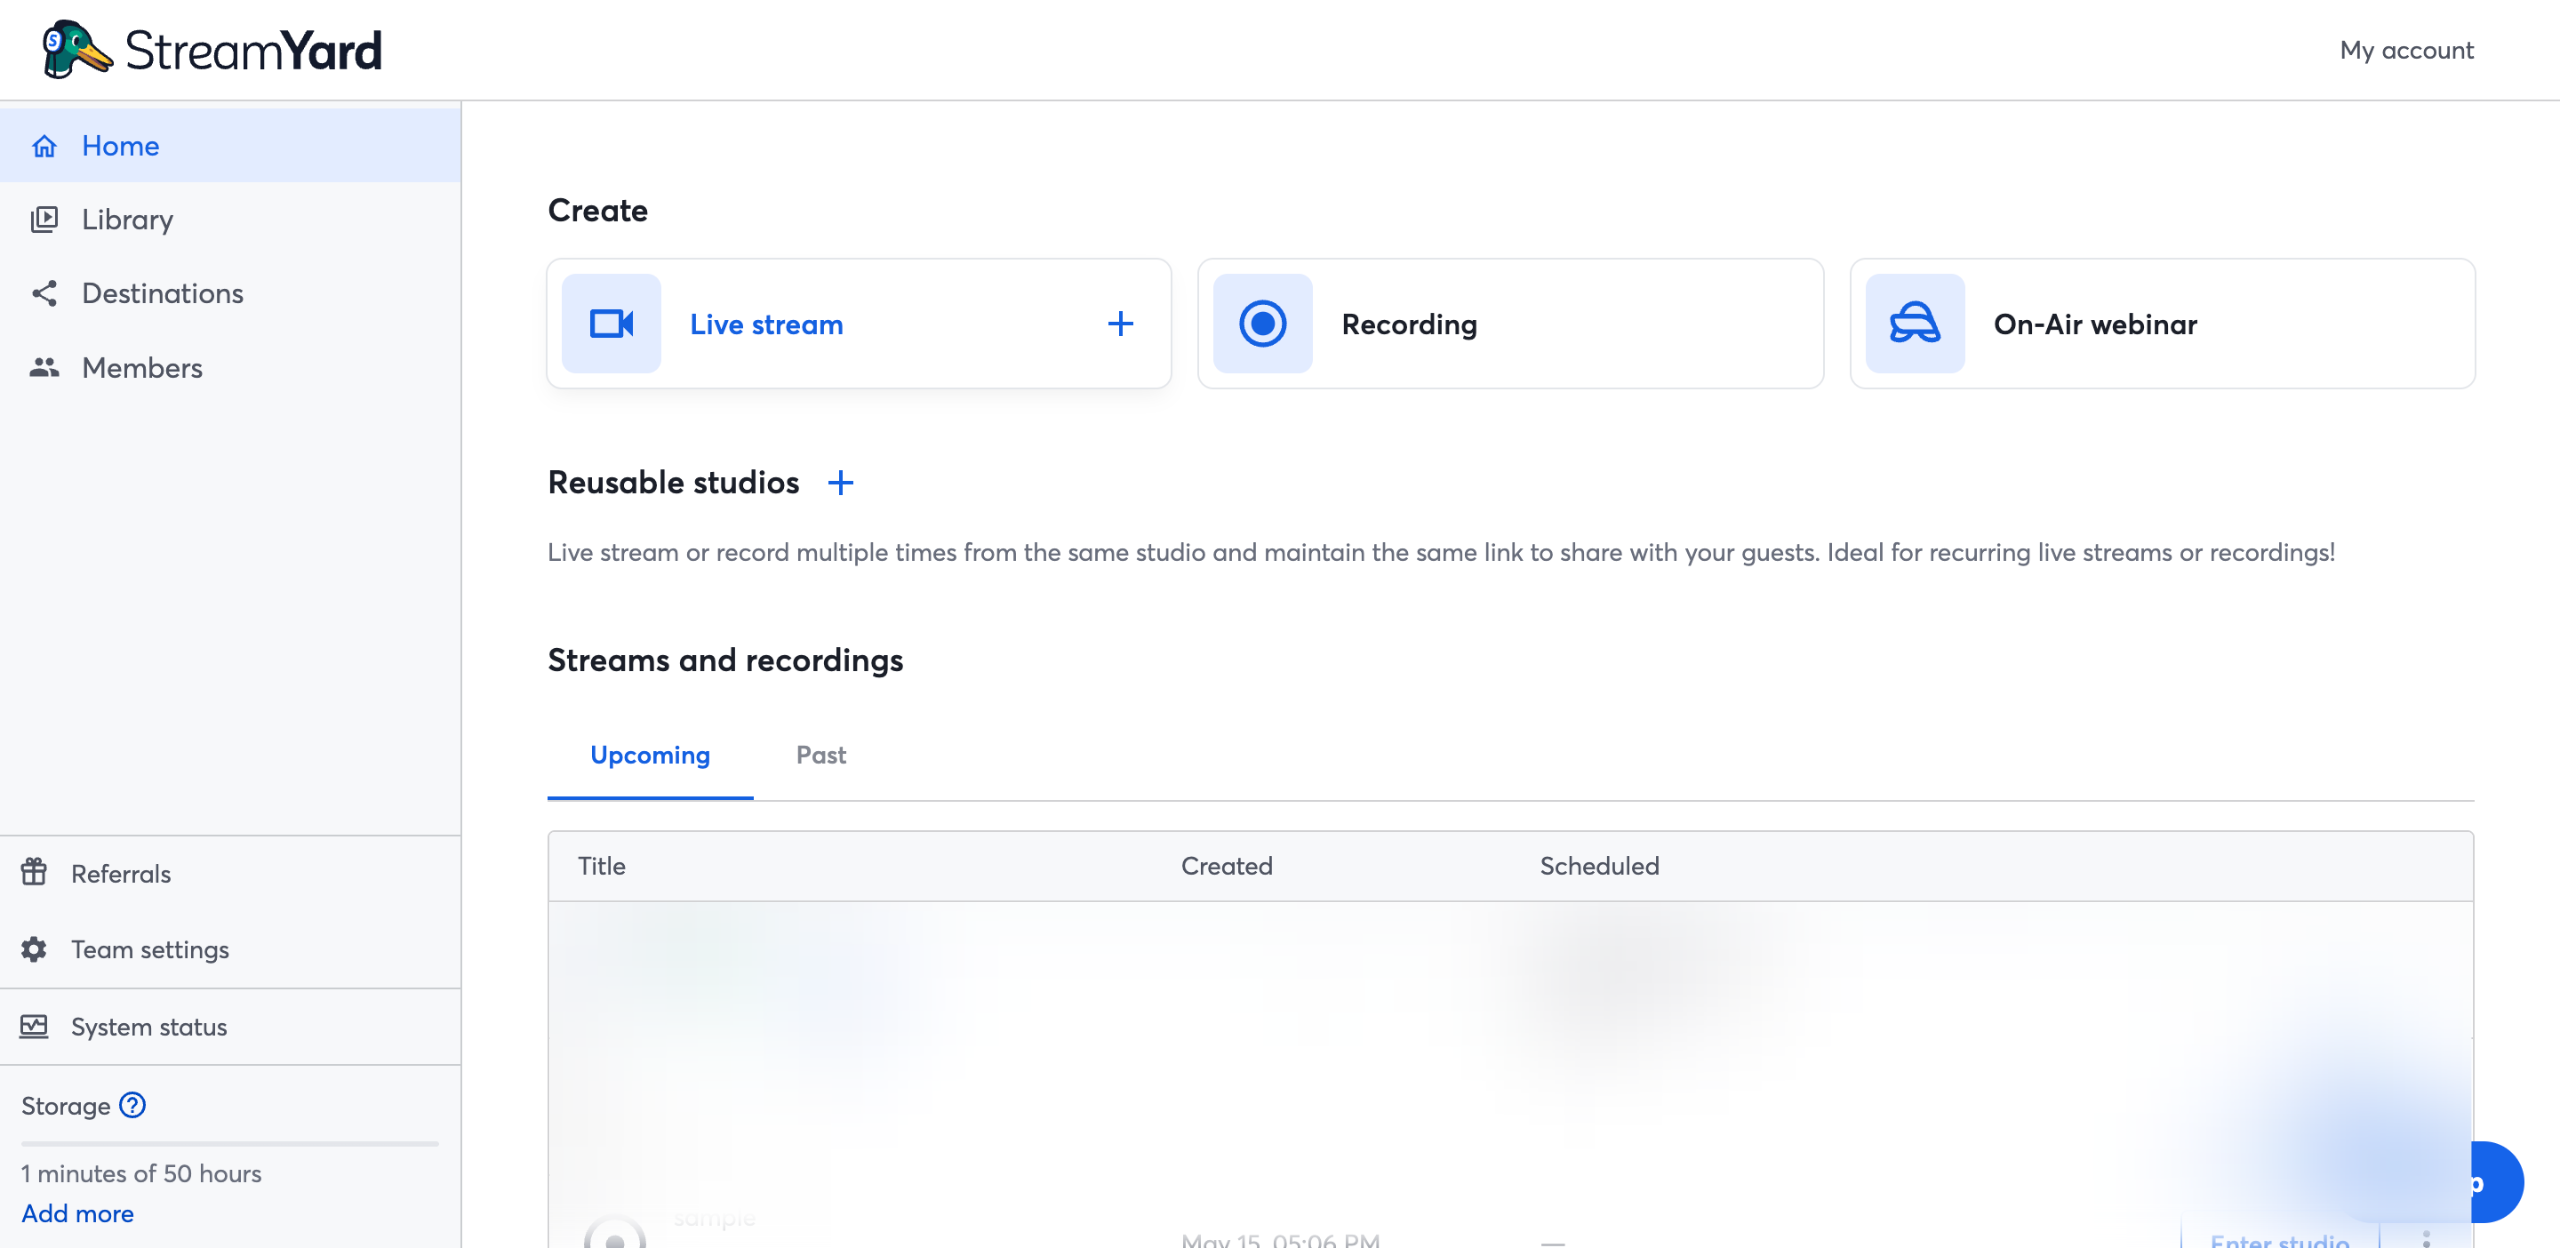Open Team settings
Image resolution: width=2560 pixels, height=1248 pixels.
pos(150,949)
